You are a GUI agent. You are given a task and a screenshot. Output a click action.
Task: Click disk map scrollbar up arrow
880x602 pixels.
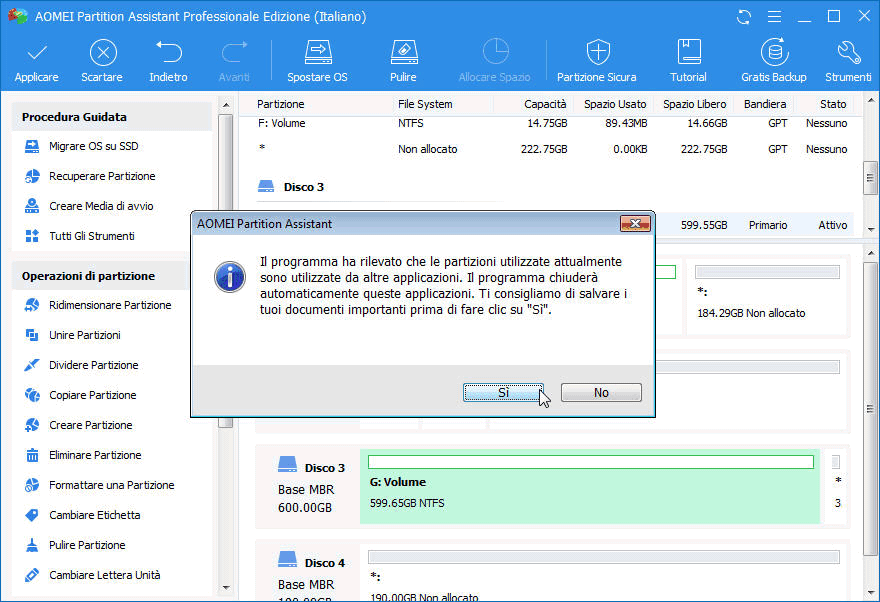(x=870, y=254)
